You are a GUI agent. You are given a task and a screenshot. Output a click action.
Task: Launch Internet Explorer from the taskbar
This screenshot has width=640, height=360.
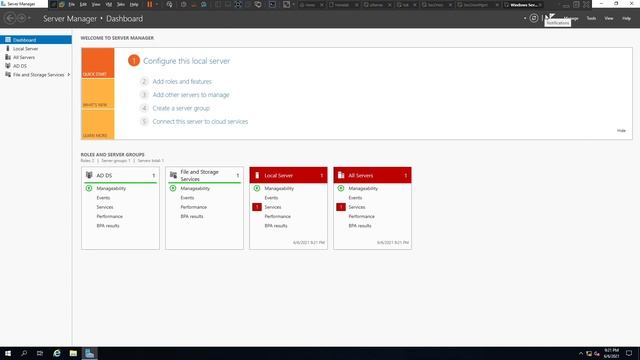(57, 353)
